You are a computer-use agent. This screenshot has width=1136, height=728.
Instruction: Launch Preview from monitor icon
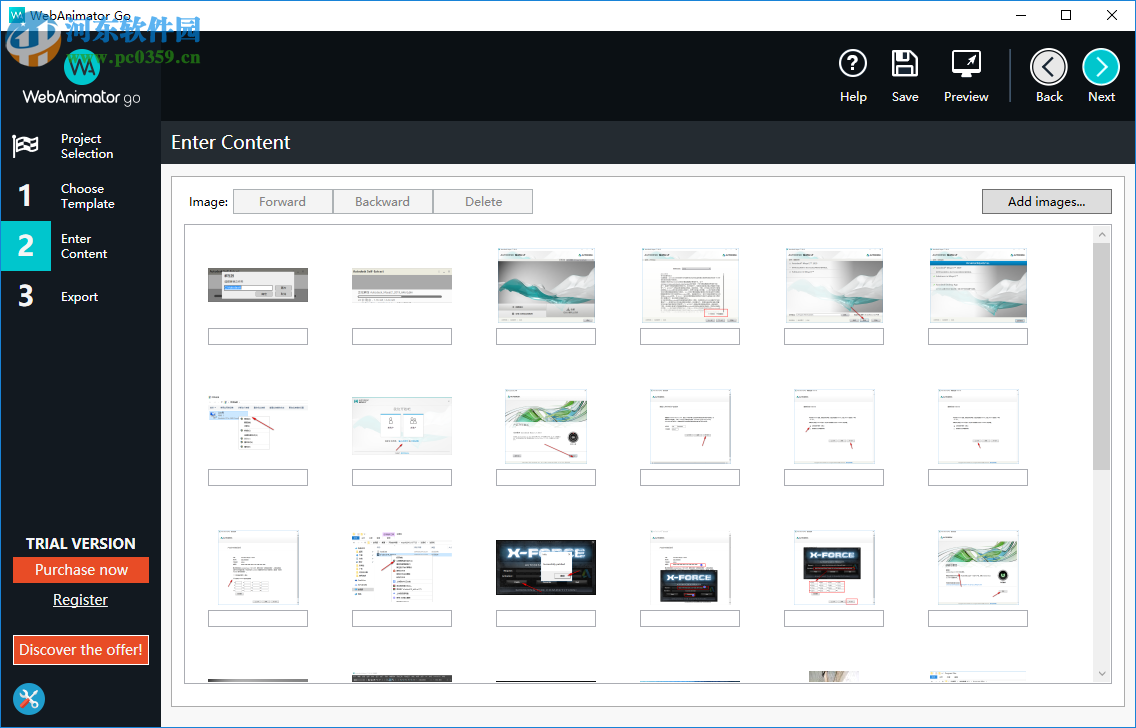point(966,64)
